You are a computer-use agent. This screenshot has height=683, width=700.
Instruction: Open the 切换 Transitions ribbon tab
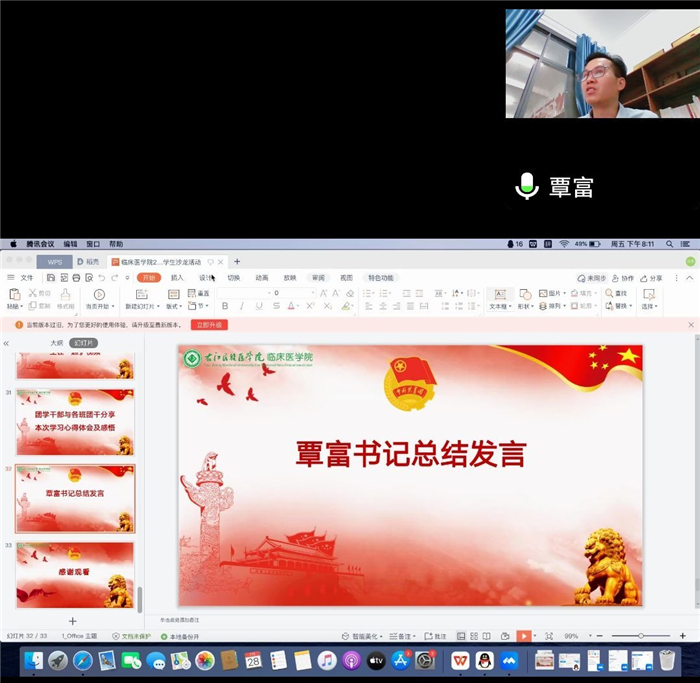(x=233, y=278)
